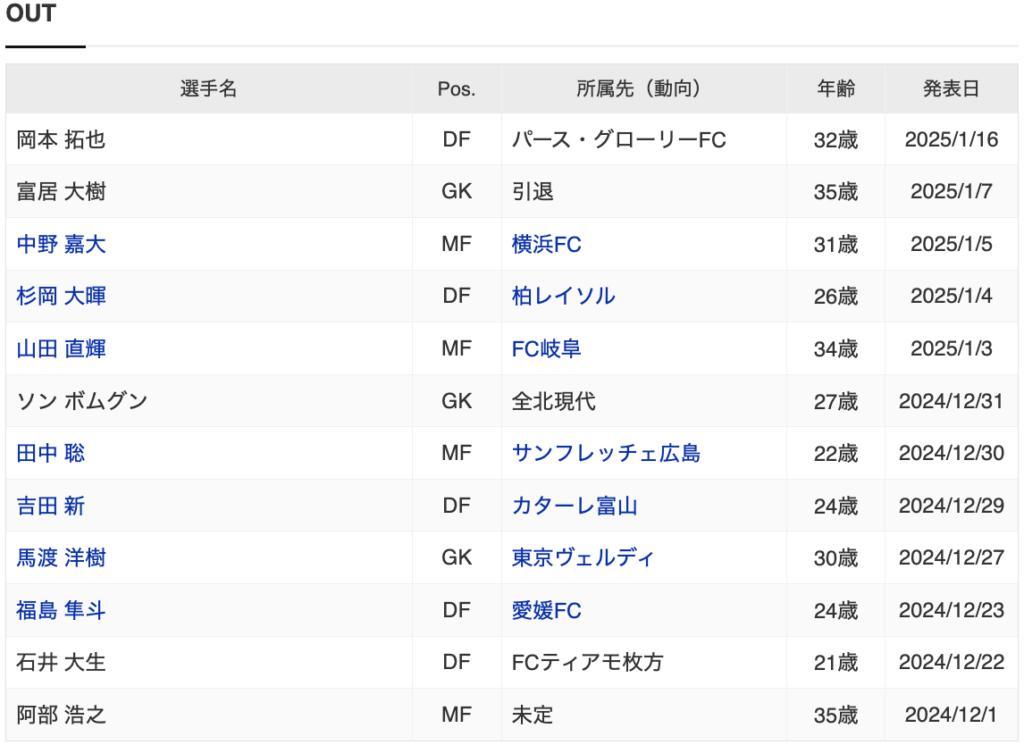Click the age 26歳
Image resolution: width=1024 pixels, height=745 pixels.
(836, 296)
